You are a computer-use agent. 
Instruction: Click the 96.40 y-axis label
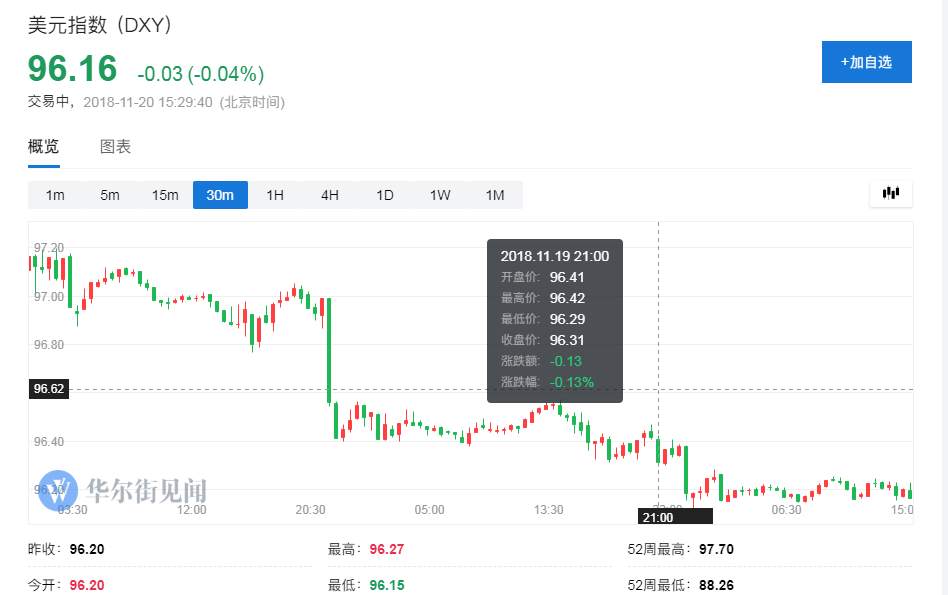[48, 441]
